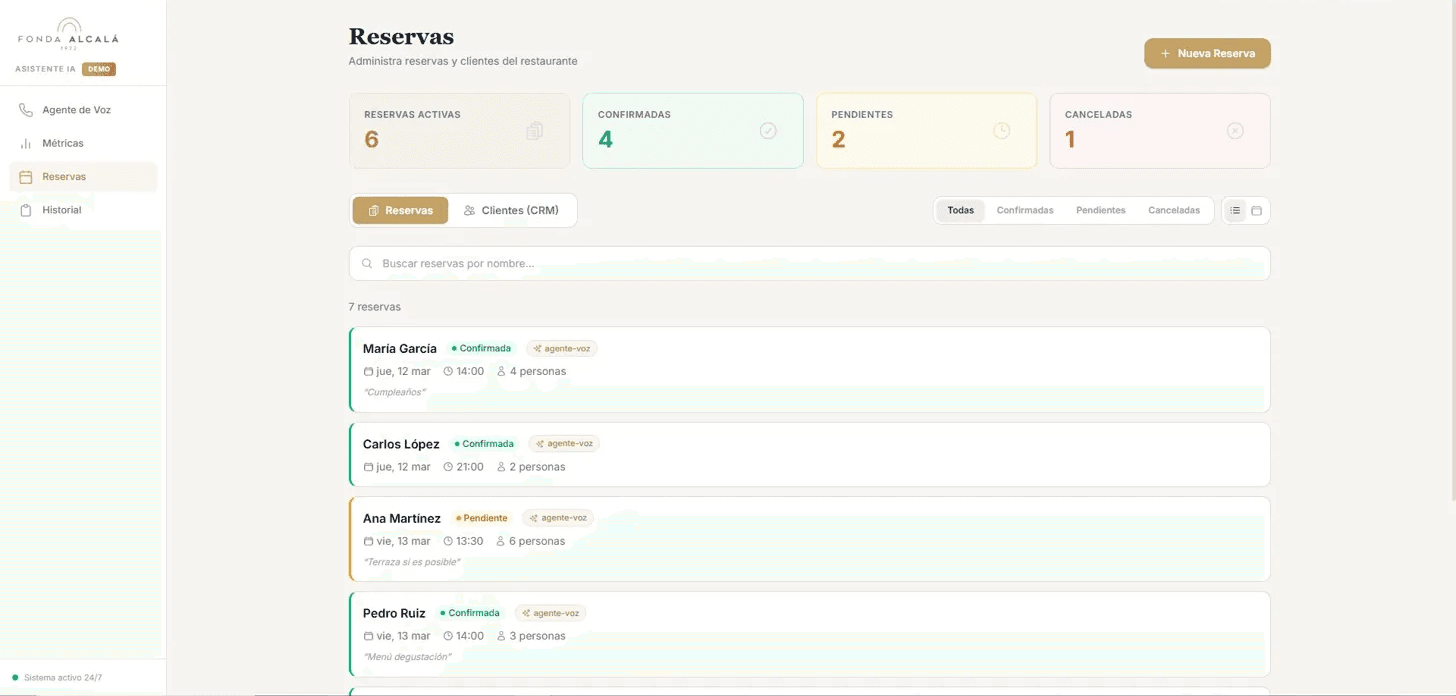Filter reservations by Todas
The image size is (1456, 696).
960,210
